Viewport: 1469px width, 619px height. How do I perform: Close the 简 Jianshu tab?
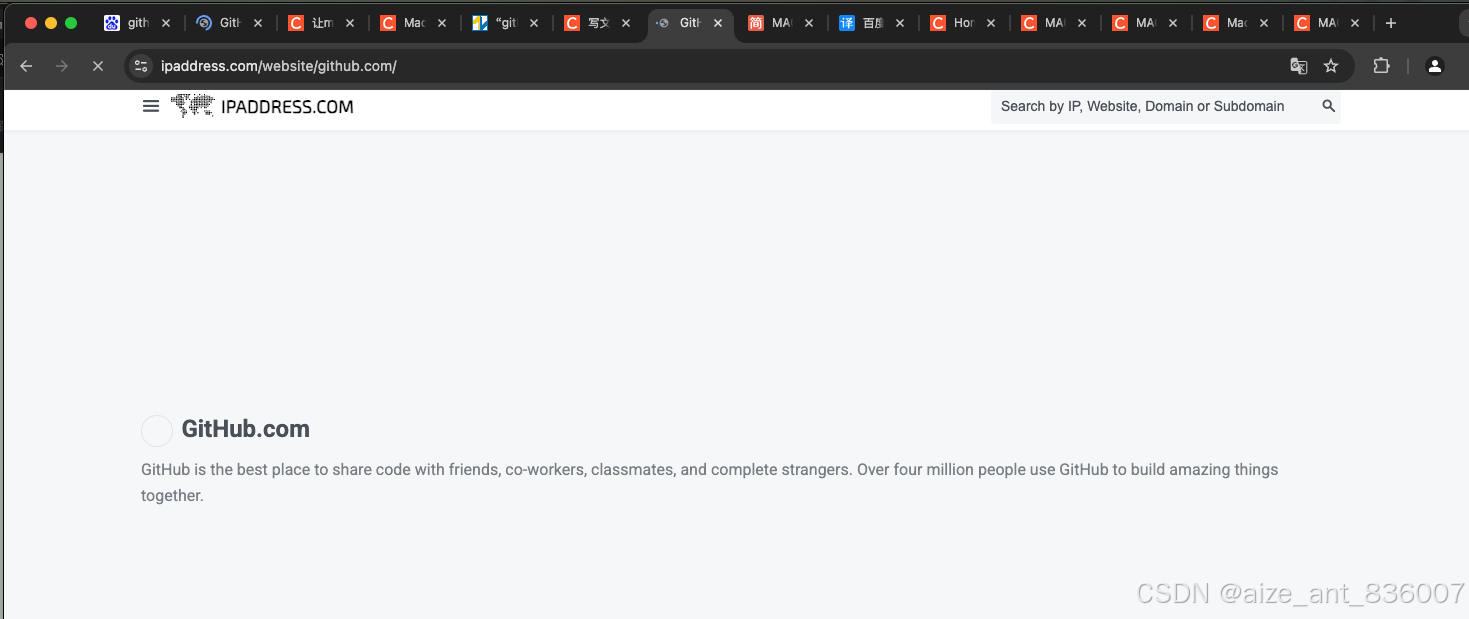(808, 23)
